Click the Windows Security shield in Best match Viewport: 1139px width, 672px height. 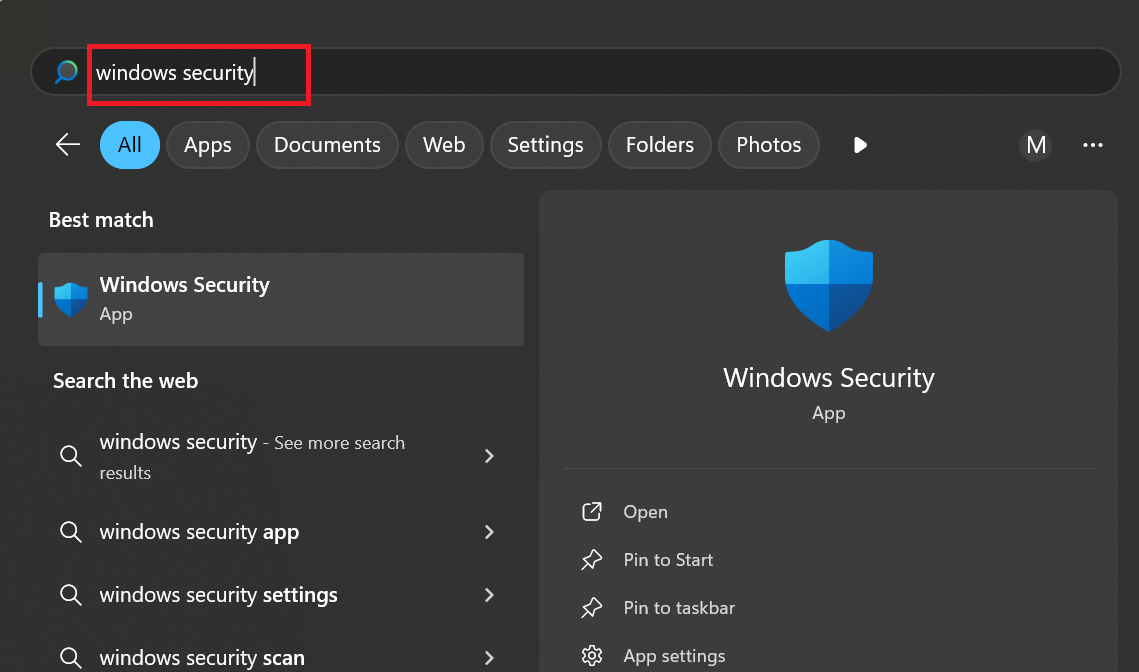(71, 299)
